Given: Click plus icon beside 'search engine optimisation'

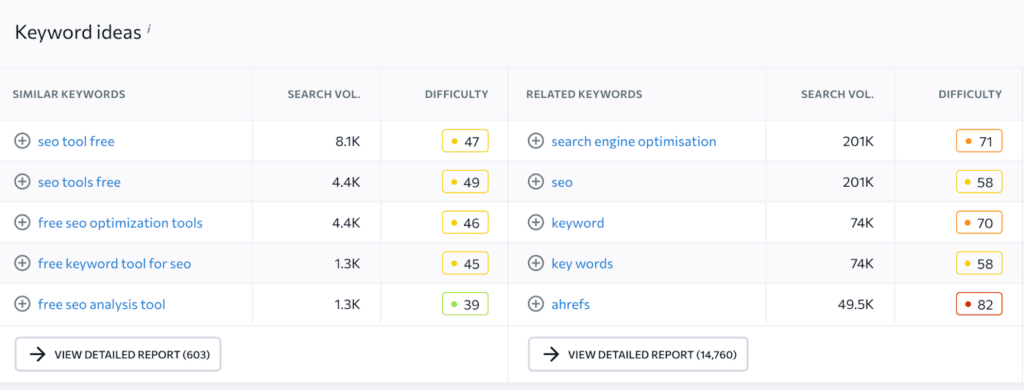Looking at the screenshot, I should (x=536, y=141).
